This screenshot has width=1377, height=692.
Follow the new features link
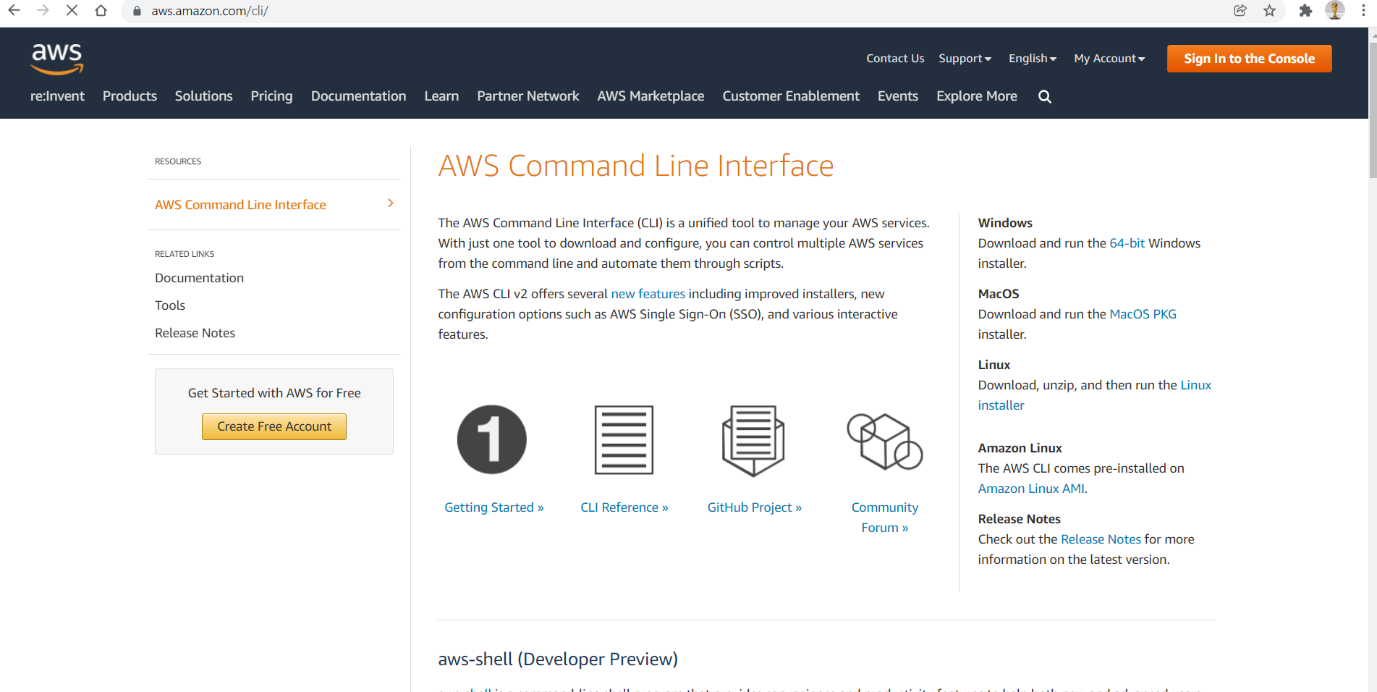(x=648, y=294)
